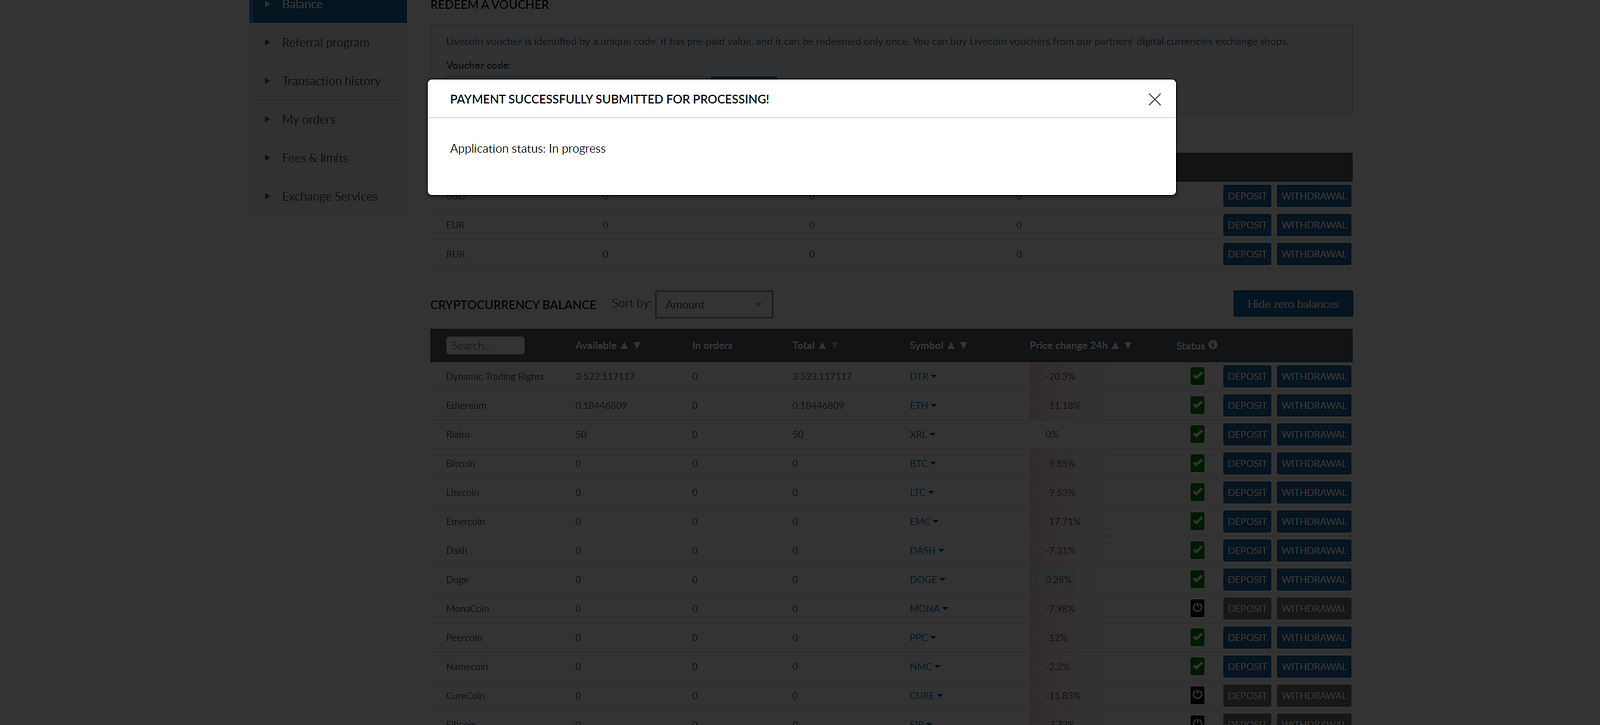Screen dimensions: 1600x725
Task: Click the MonaCoin power status icon
Action: pyautogui.click(x=1197, y=608)
